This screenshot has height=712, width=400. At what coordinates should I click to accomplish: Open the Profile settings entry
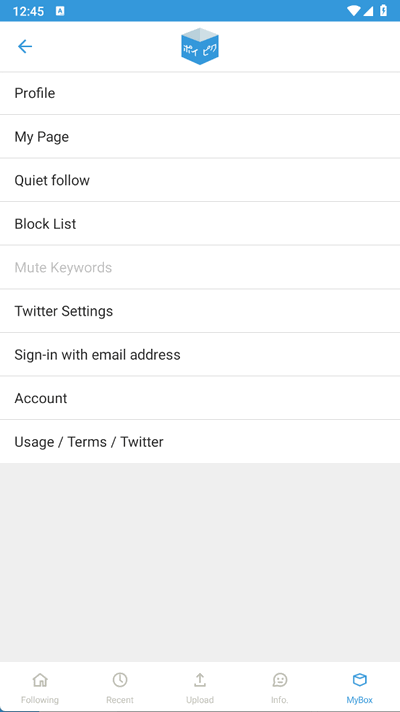coord(200,93)
